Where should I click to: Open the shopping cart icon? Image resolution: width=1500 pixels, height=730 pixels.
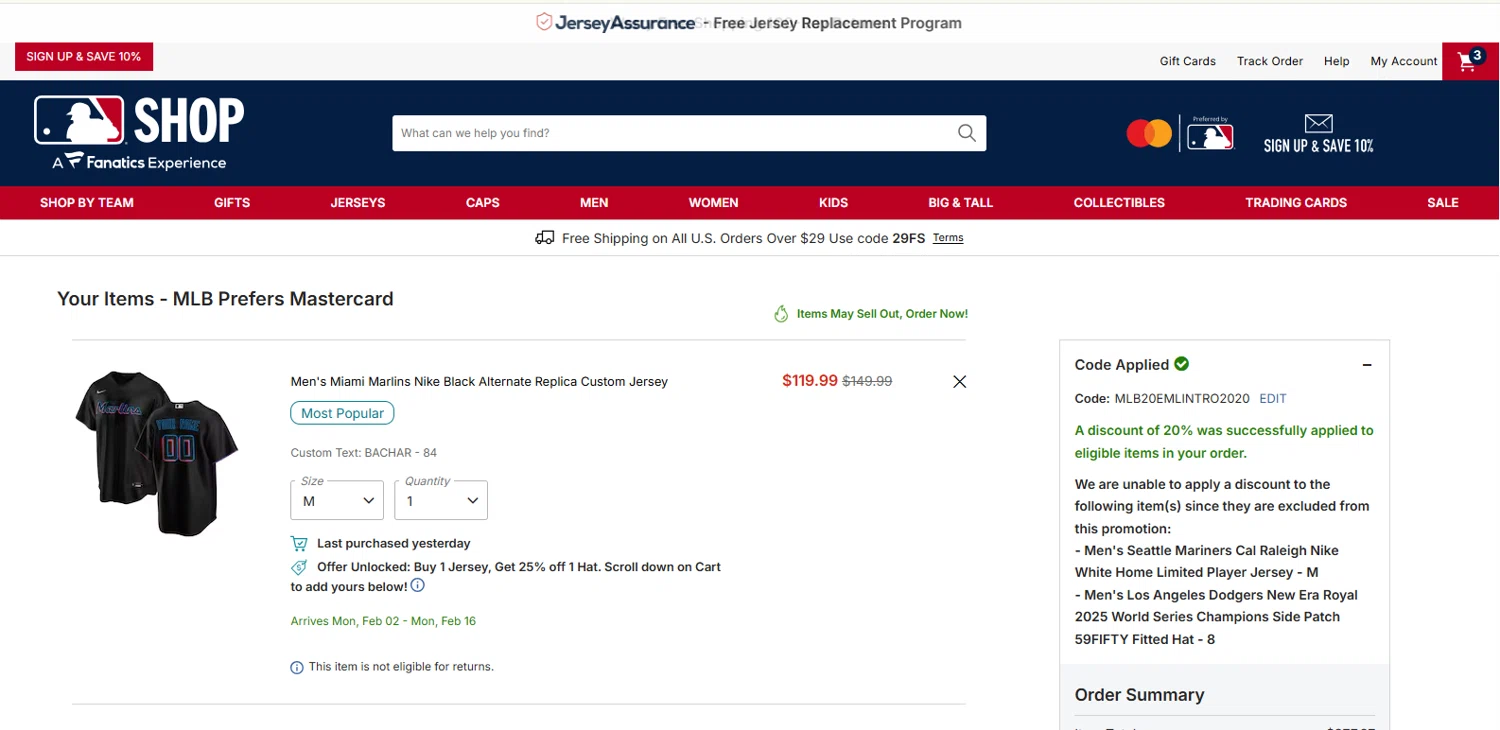click(1470, 61)
